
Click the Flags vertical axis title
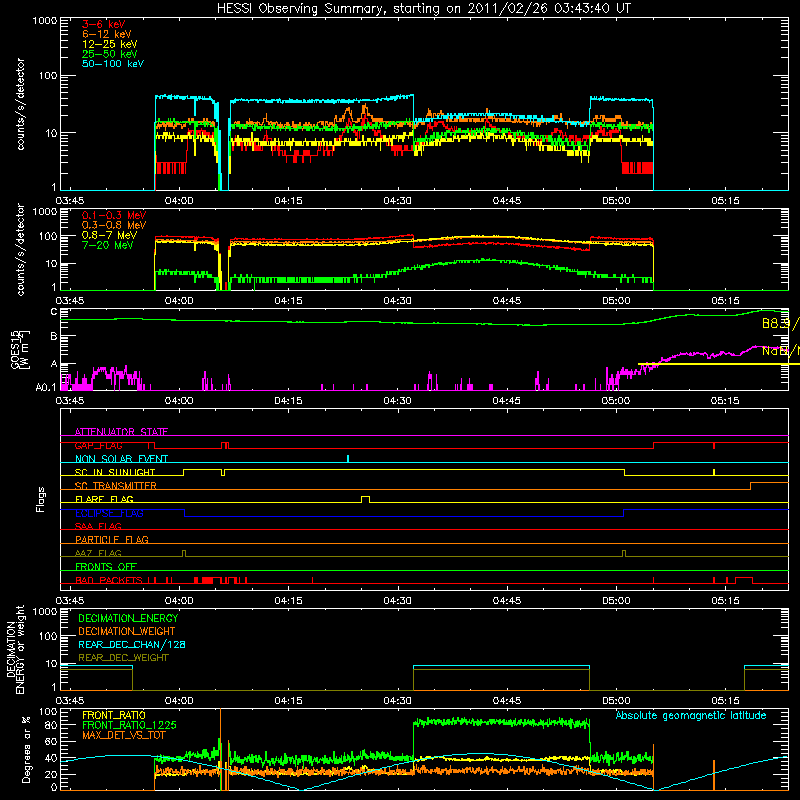[41, 499]
